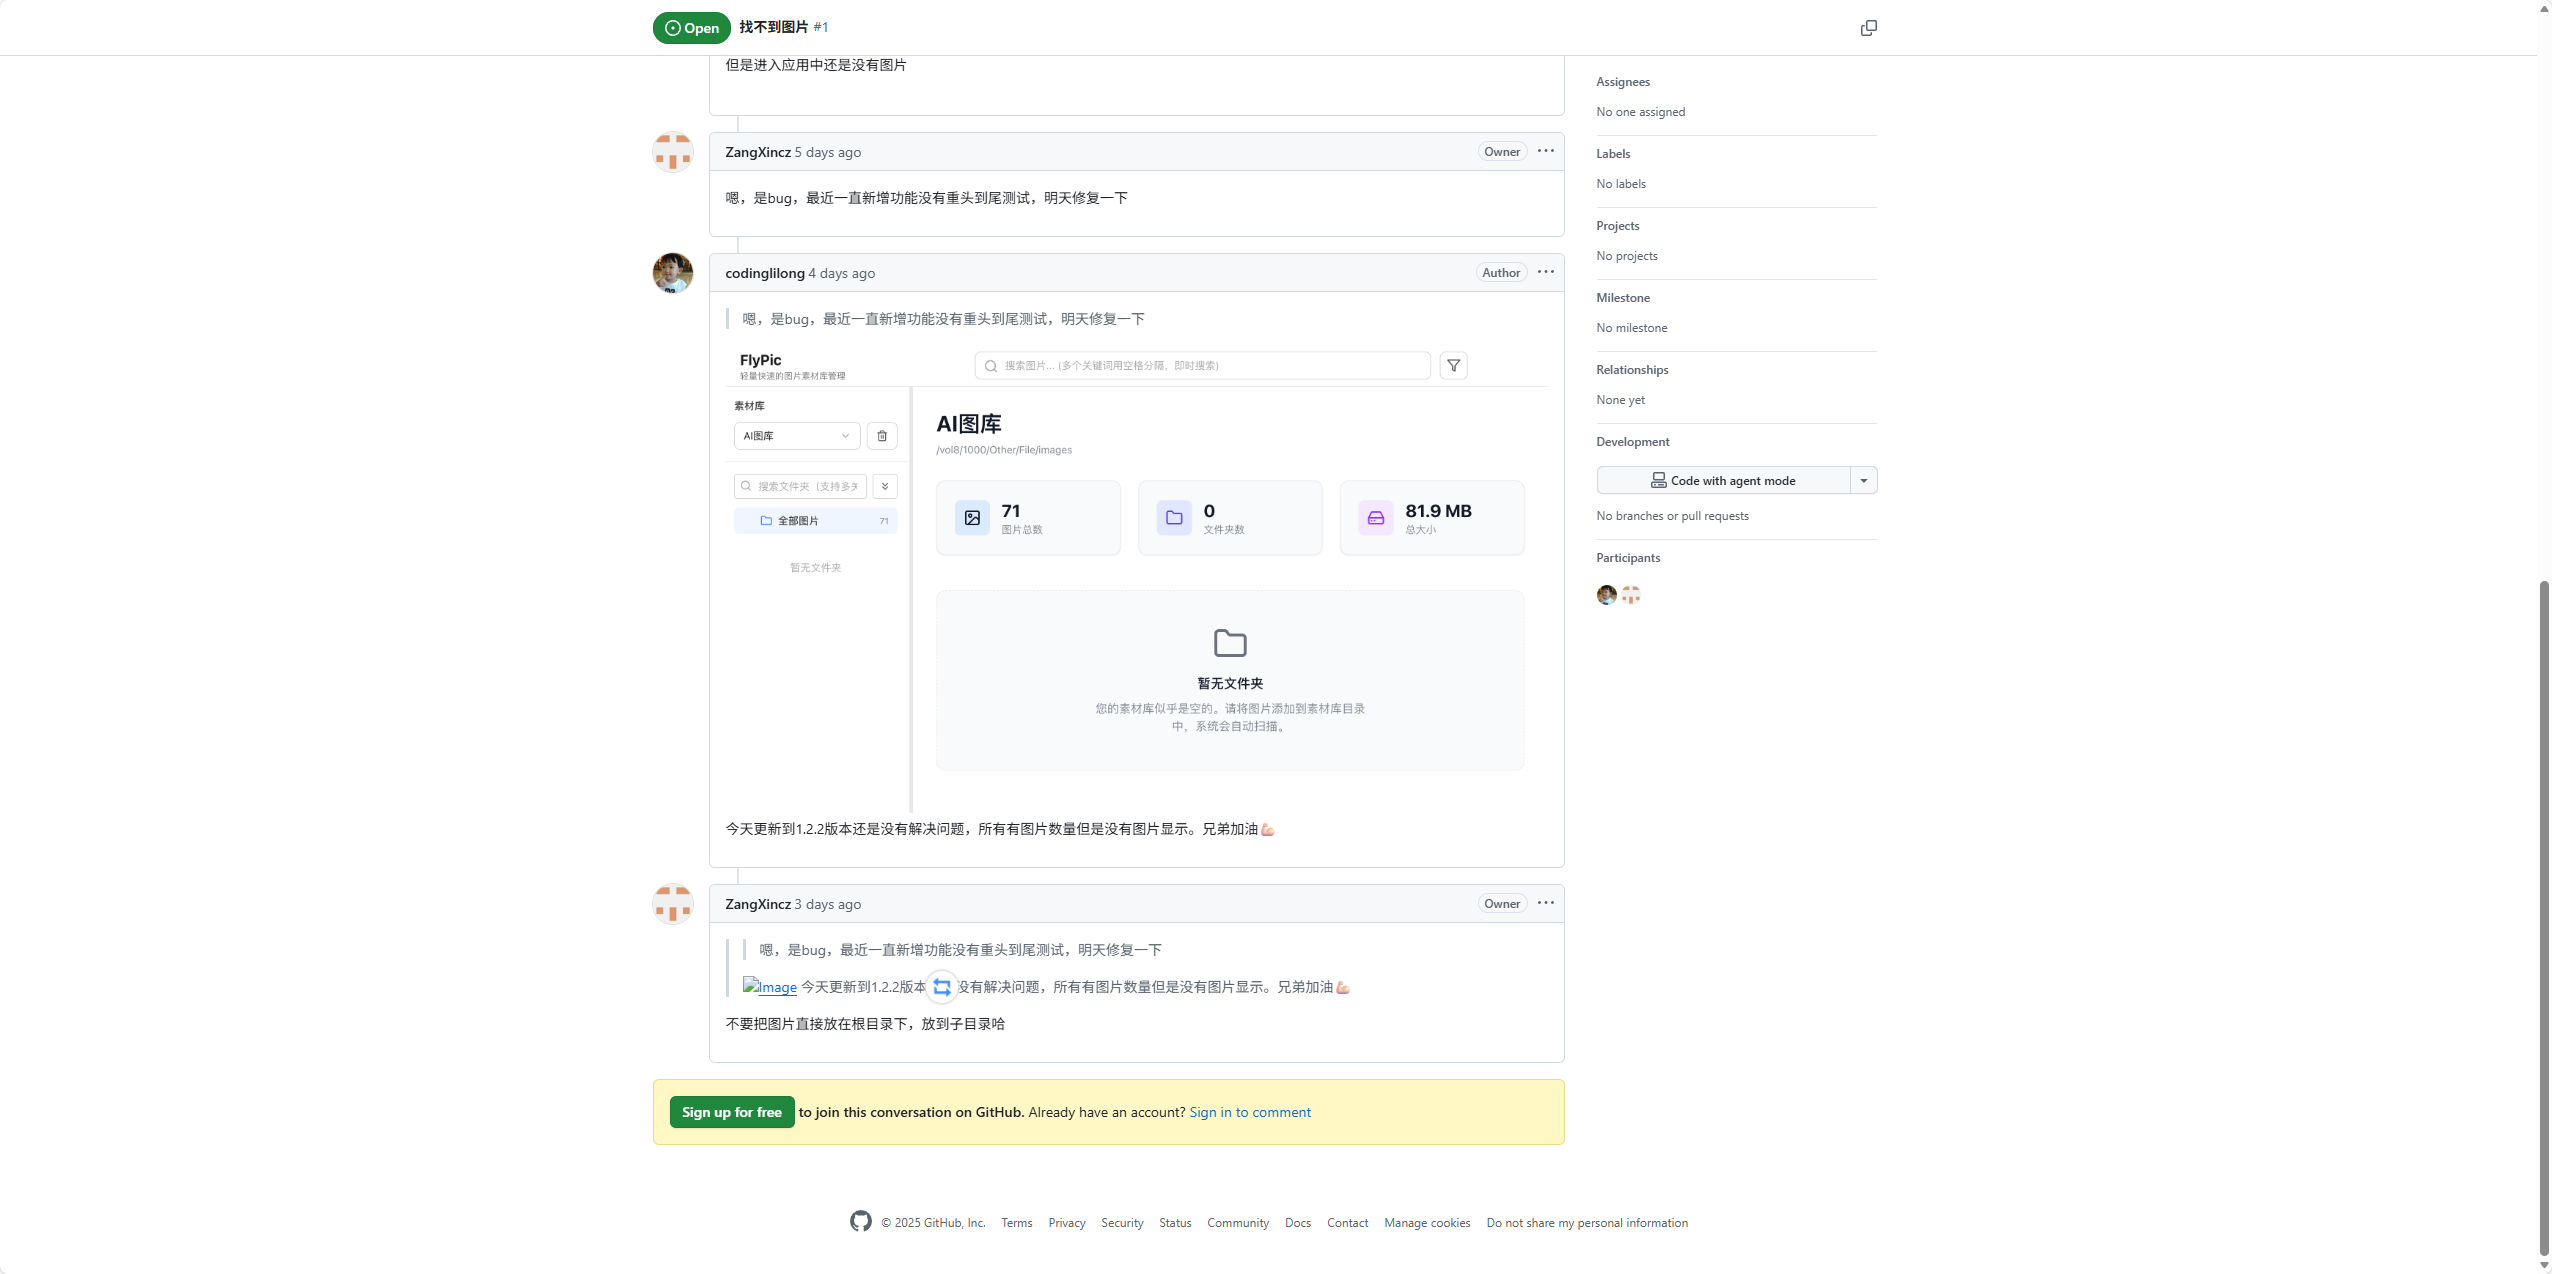
Task: Click ZangXincz avatar beside 5-days-ago comment
Action: point(673,152)
